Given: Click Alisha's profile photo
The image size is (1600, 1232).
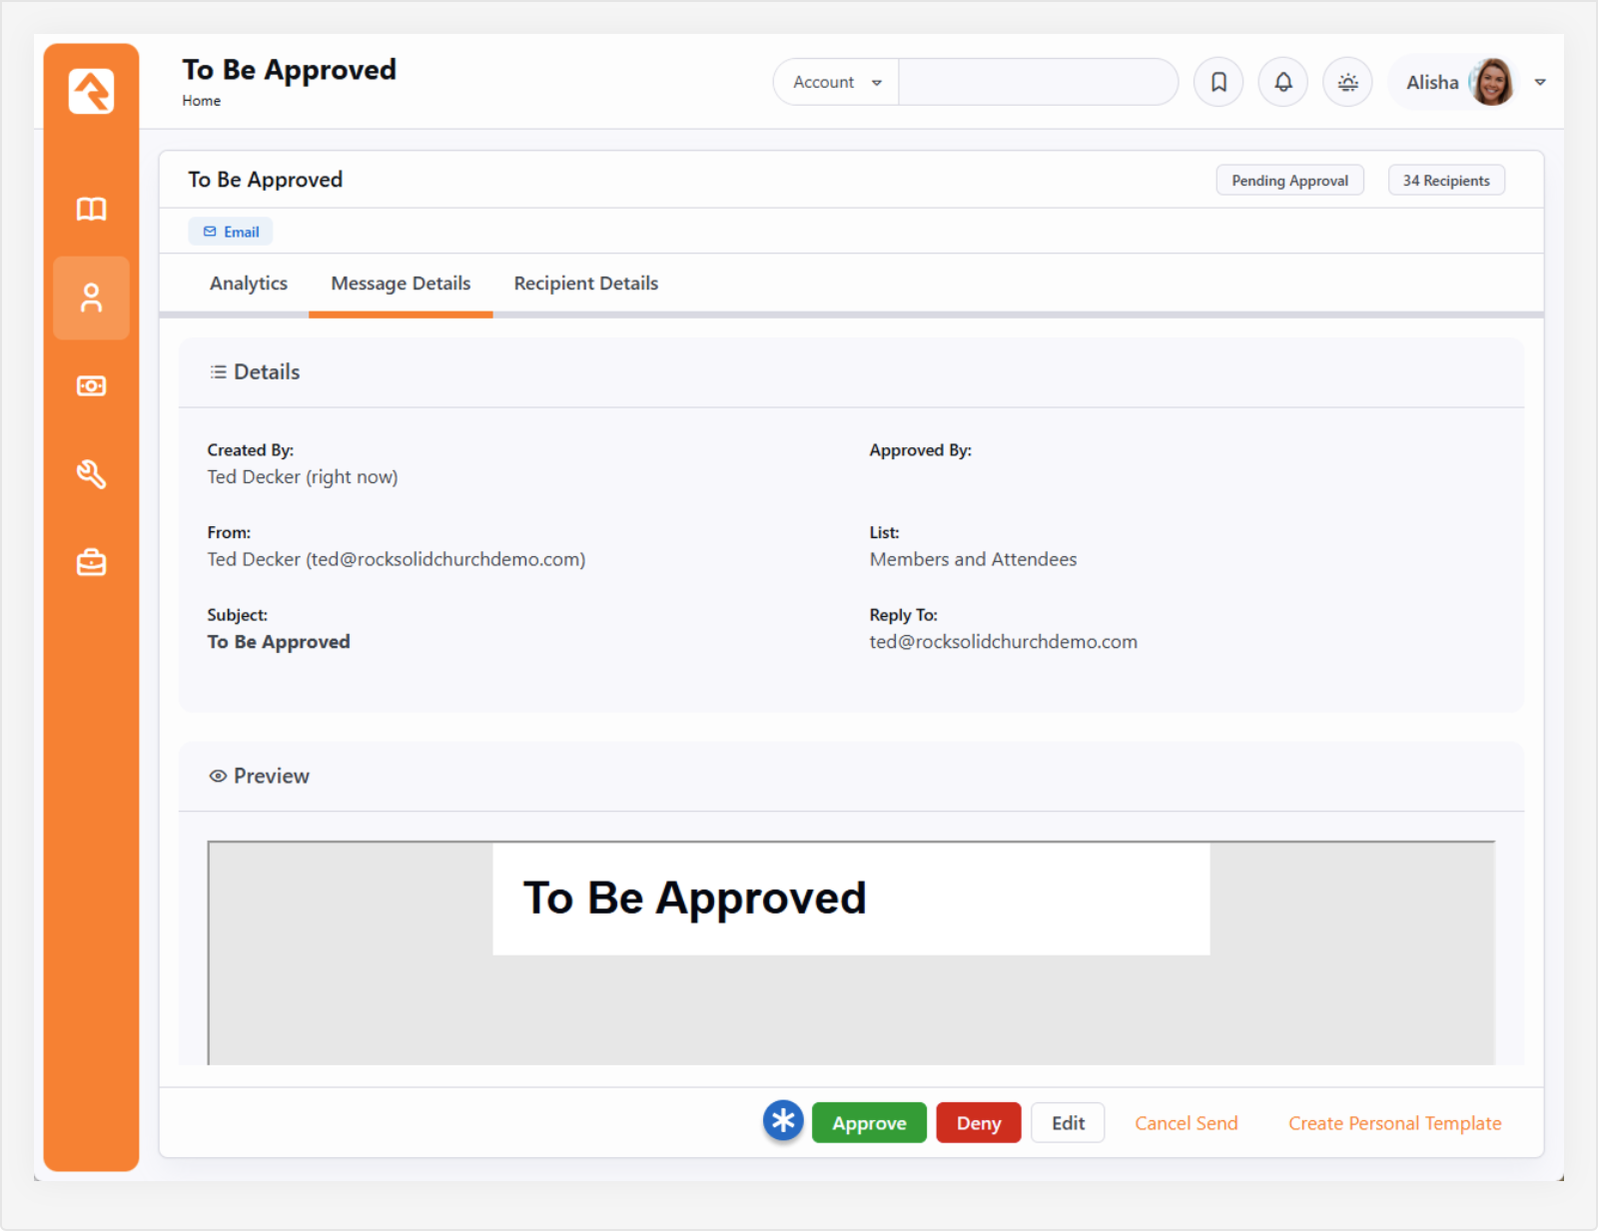Looking at the screenshot, I should click(1492, 82).
